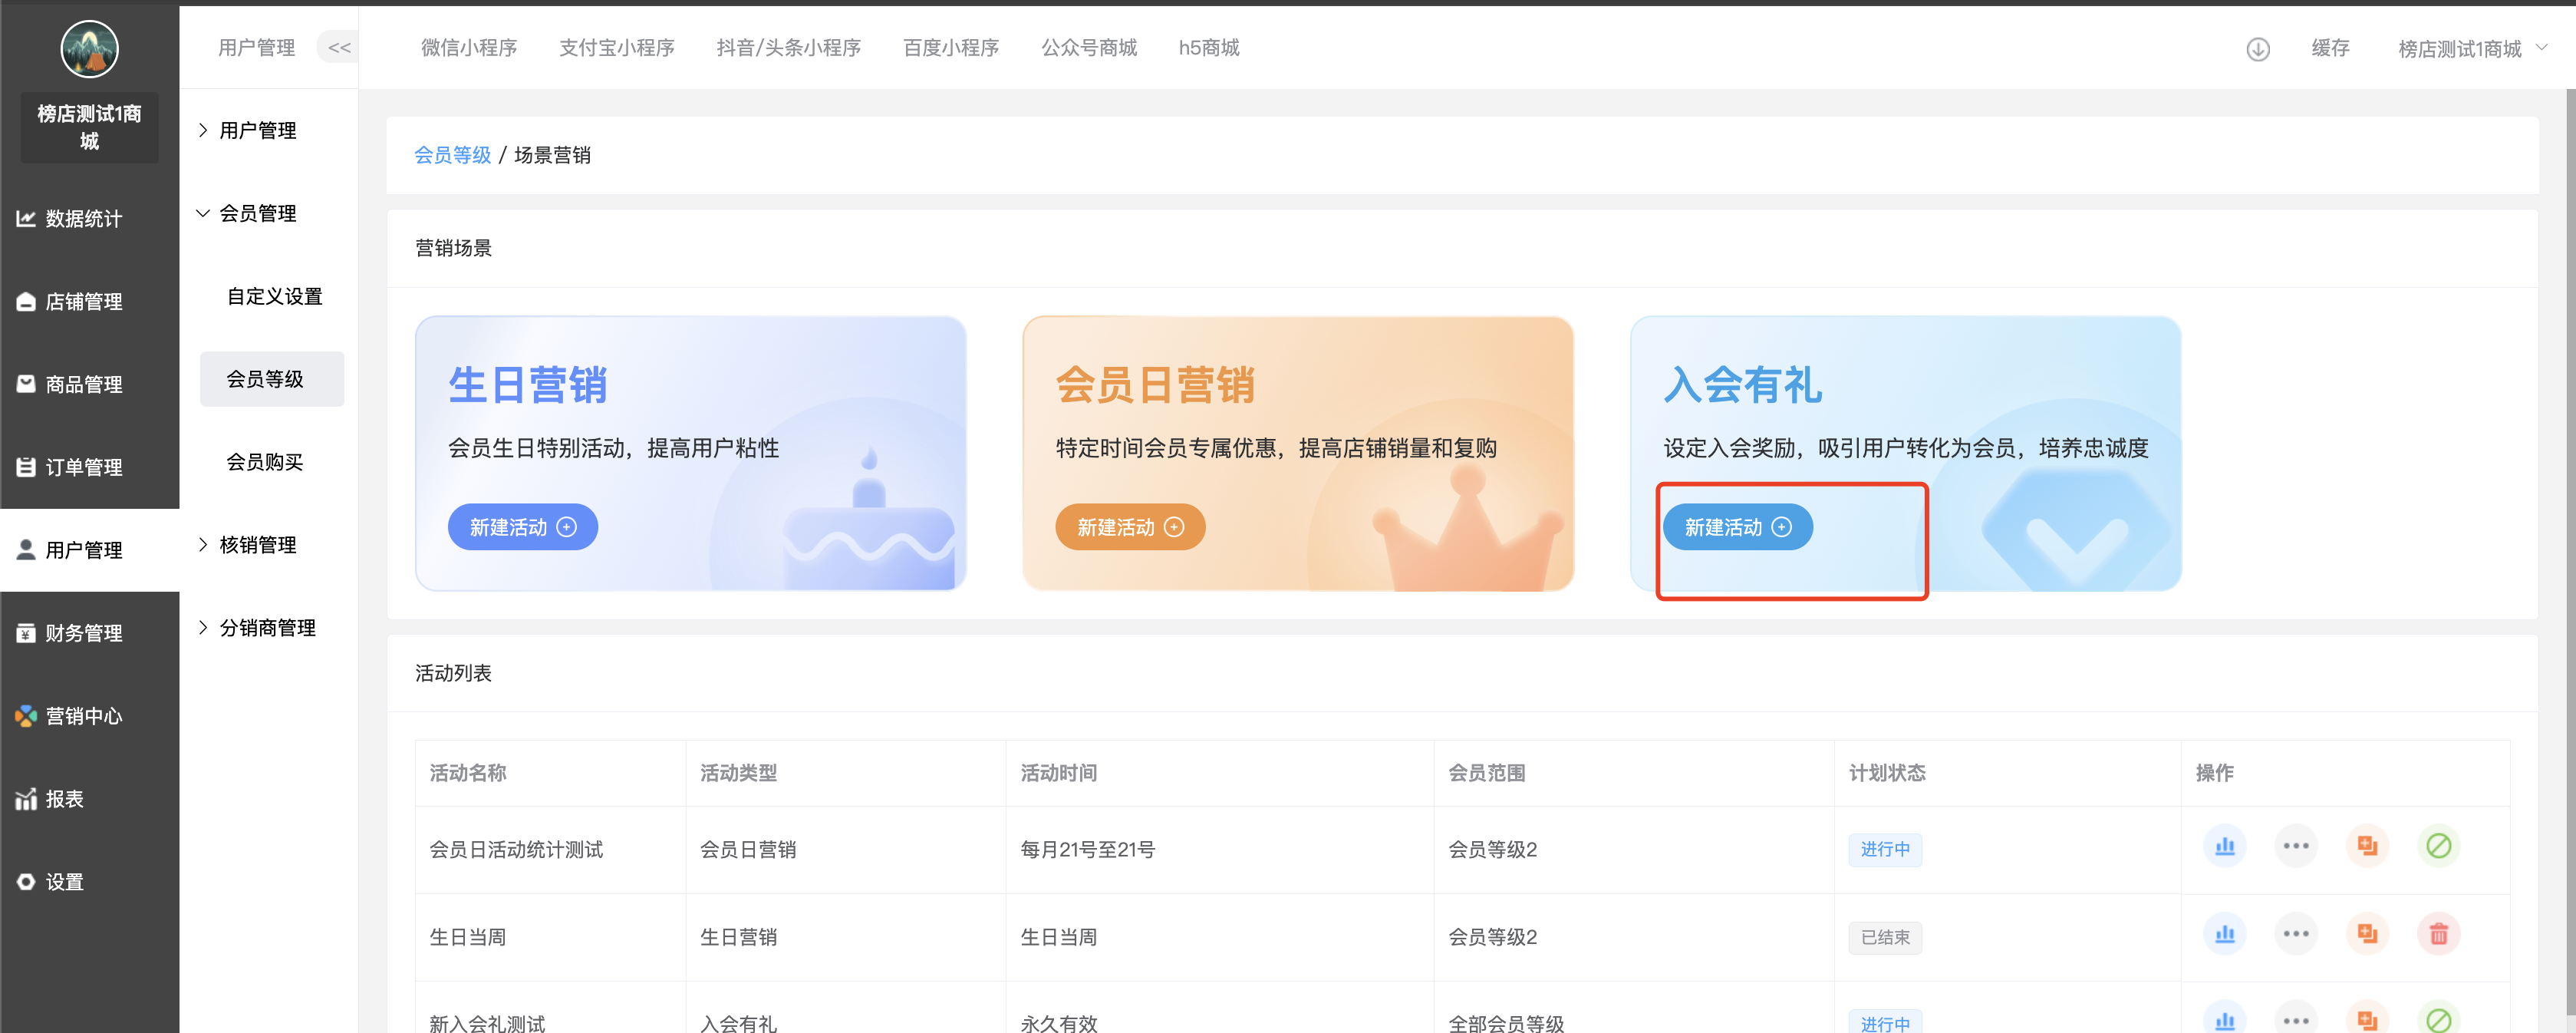Viewport: 2576px width, 1033px height.
Task: Click the 生日营销 card title
Action: (527, 384)
